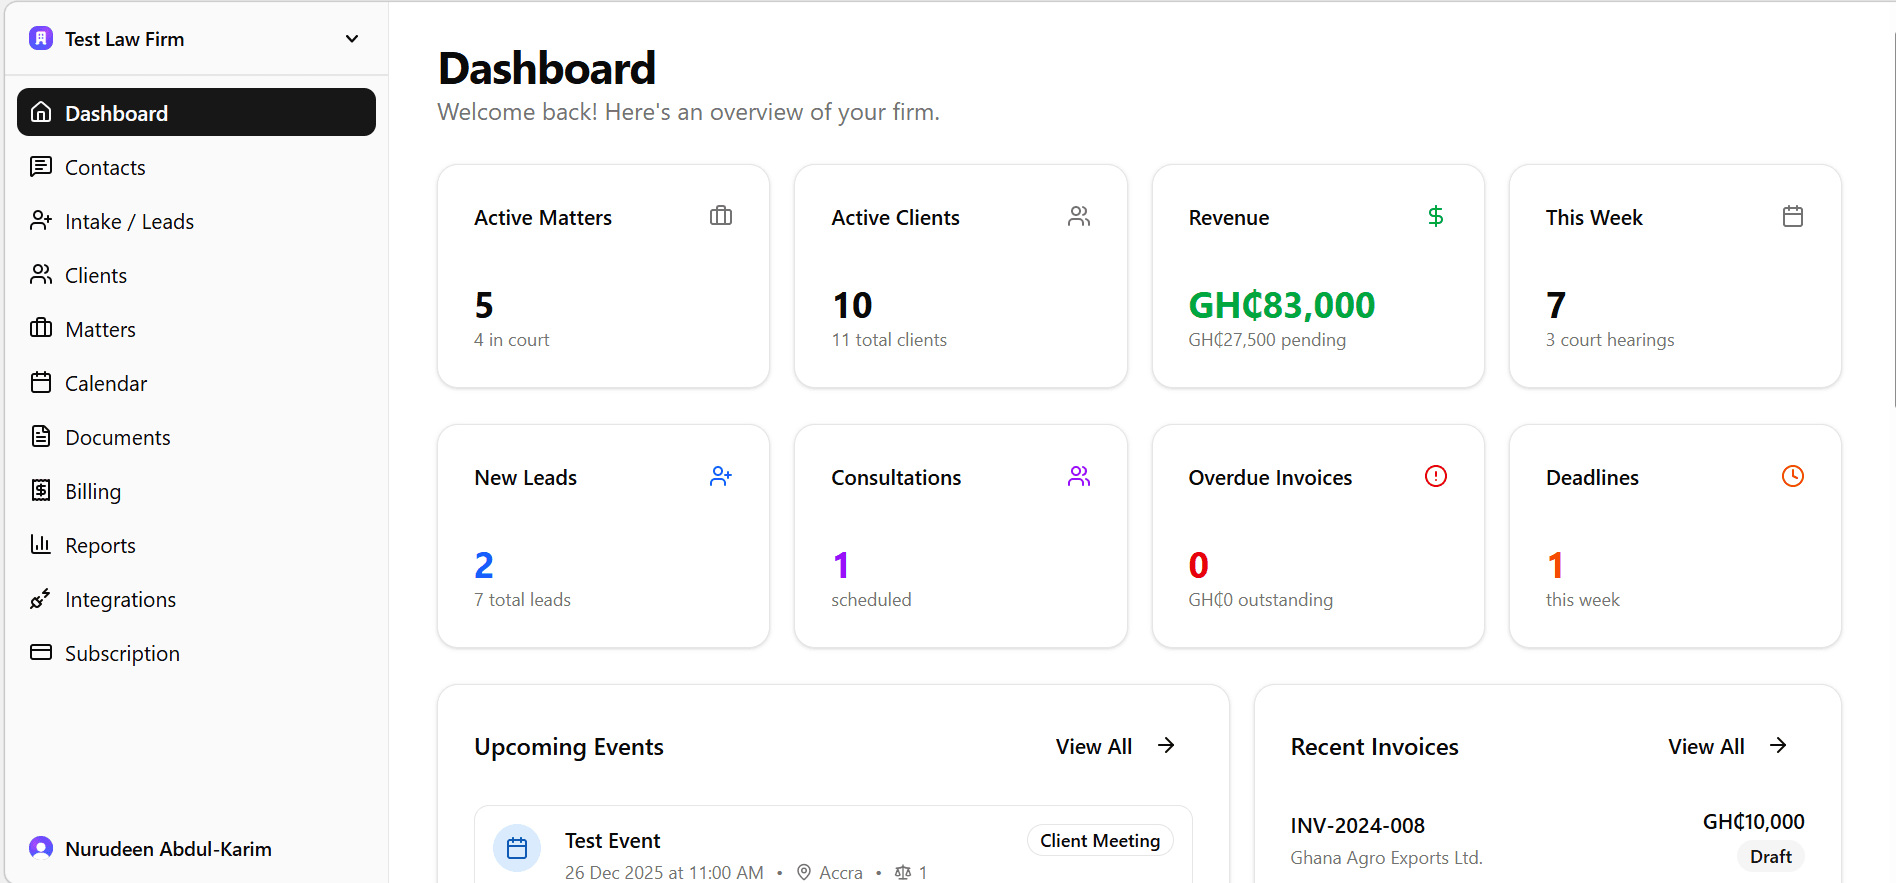
Task: Click the user avatar icon for Nurudeen
Action: tap(41, 848)
